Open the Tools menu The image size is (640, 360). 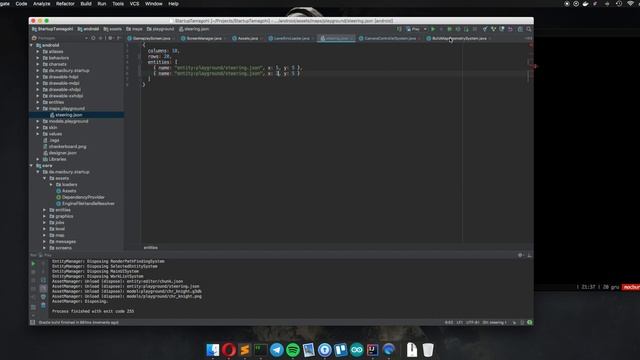pos(118,4)
